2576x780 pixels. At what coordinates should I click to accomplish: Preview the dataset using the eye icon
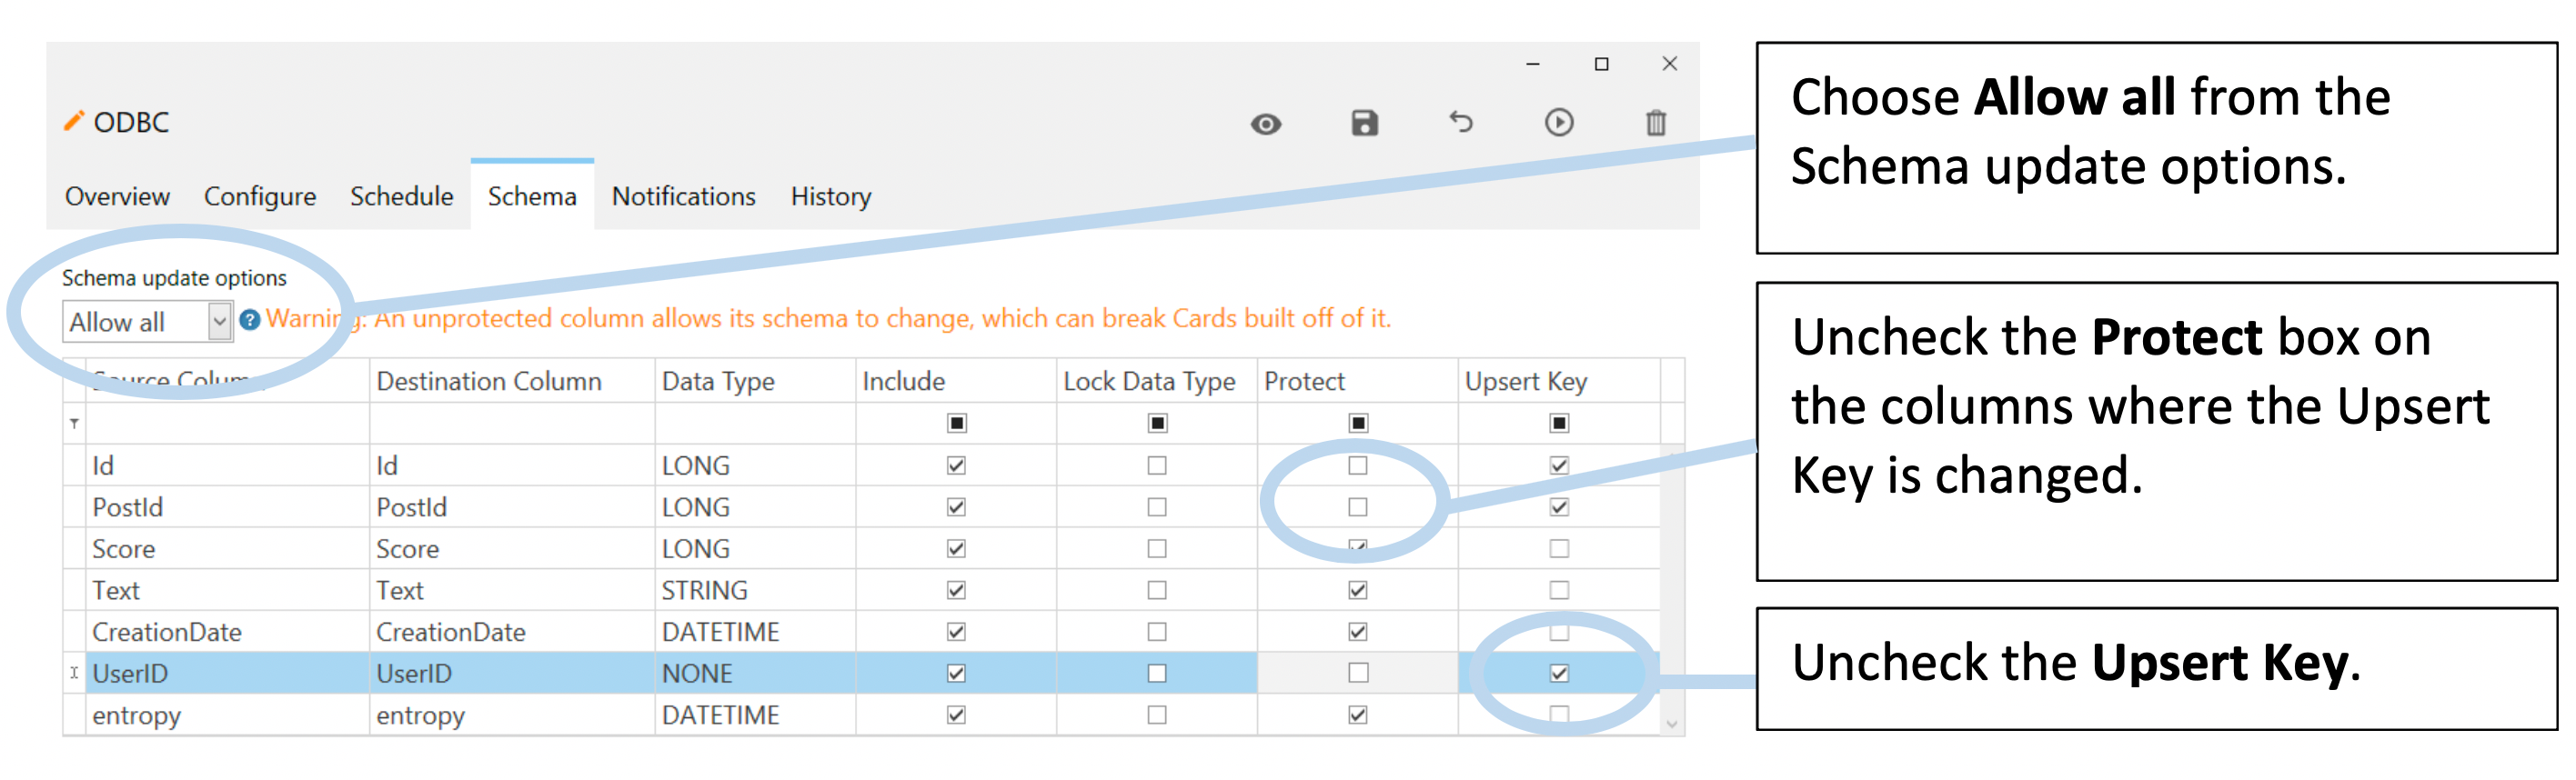click(x=1267, y=122)
